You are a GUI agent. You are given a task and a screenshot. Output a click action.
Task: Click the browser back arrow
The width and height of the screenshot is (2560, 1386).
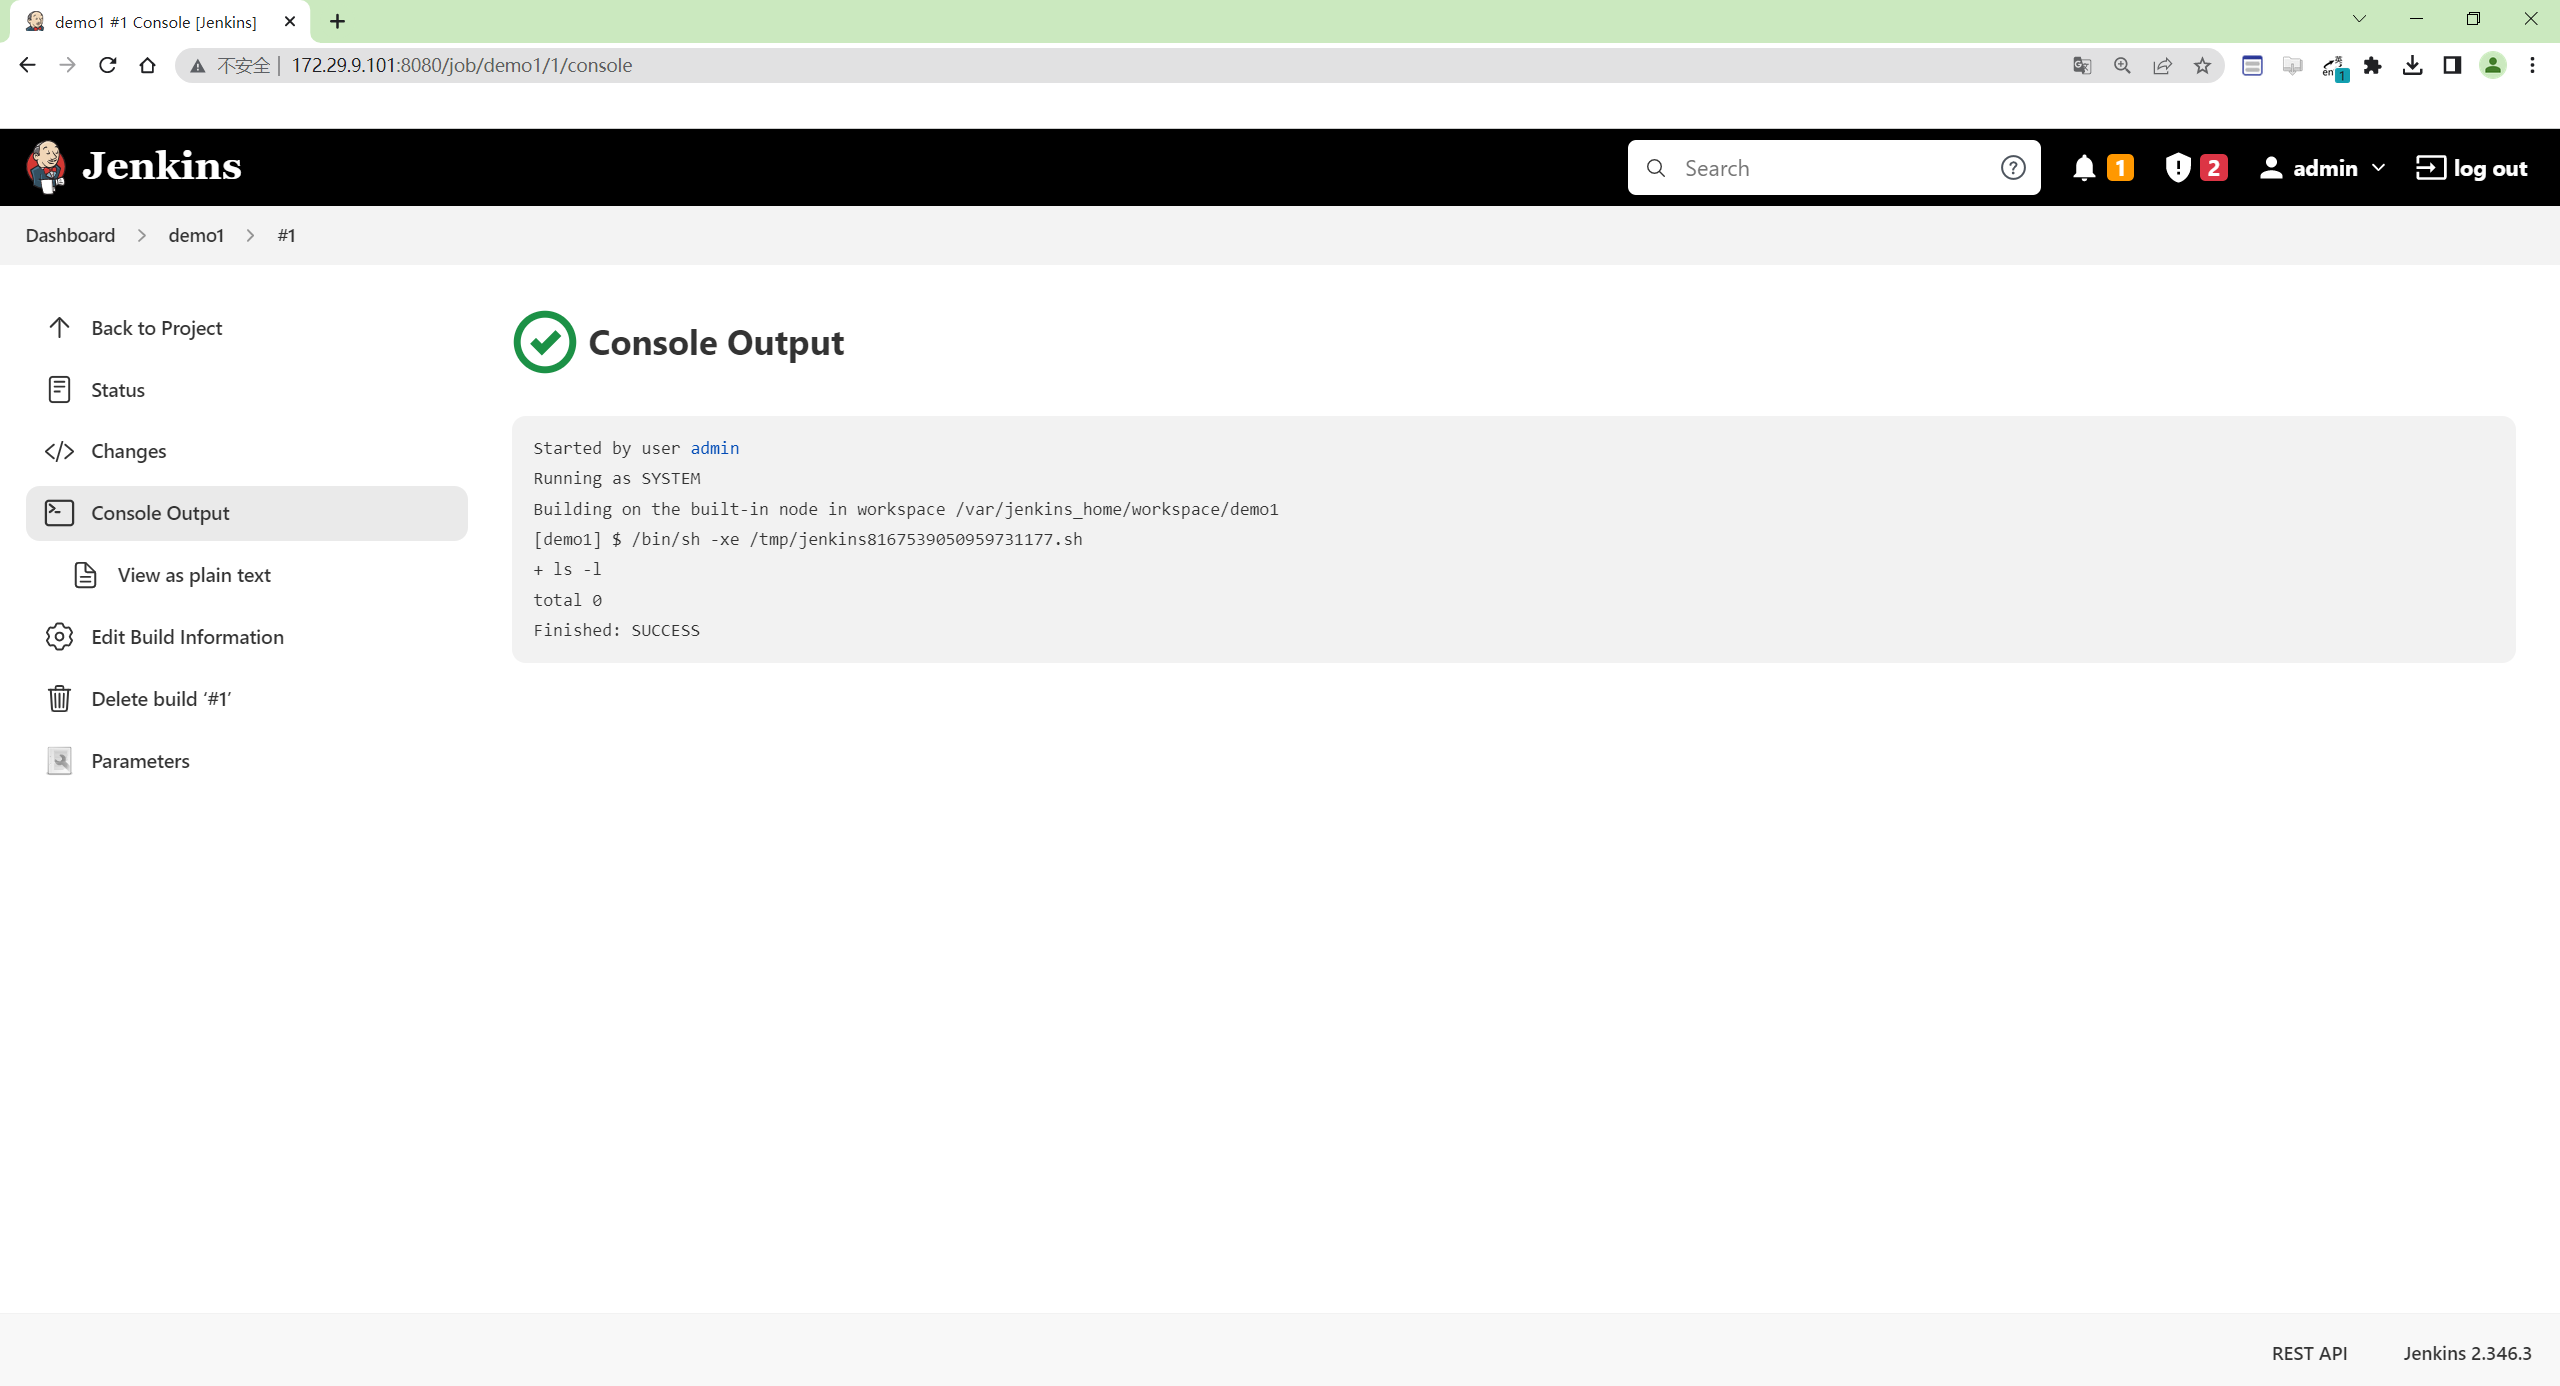(27, 65)
